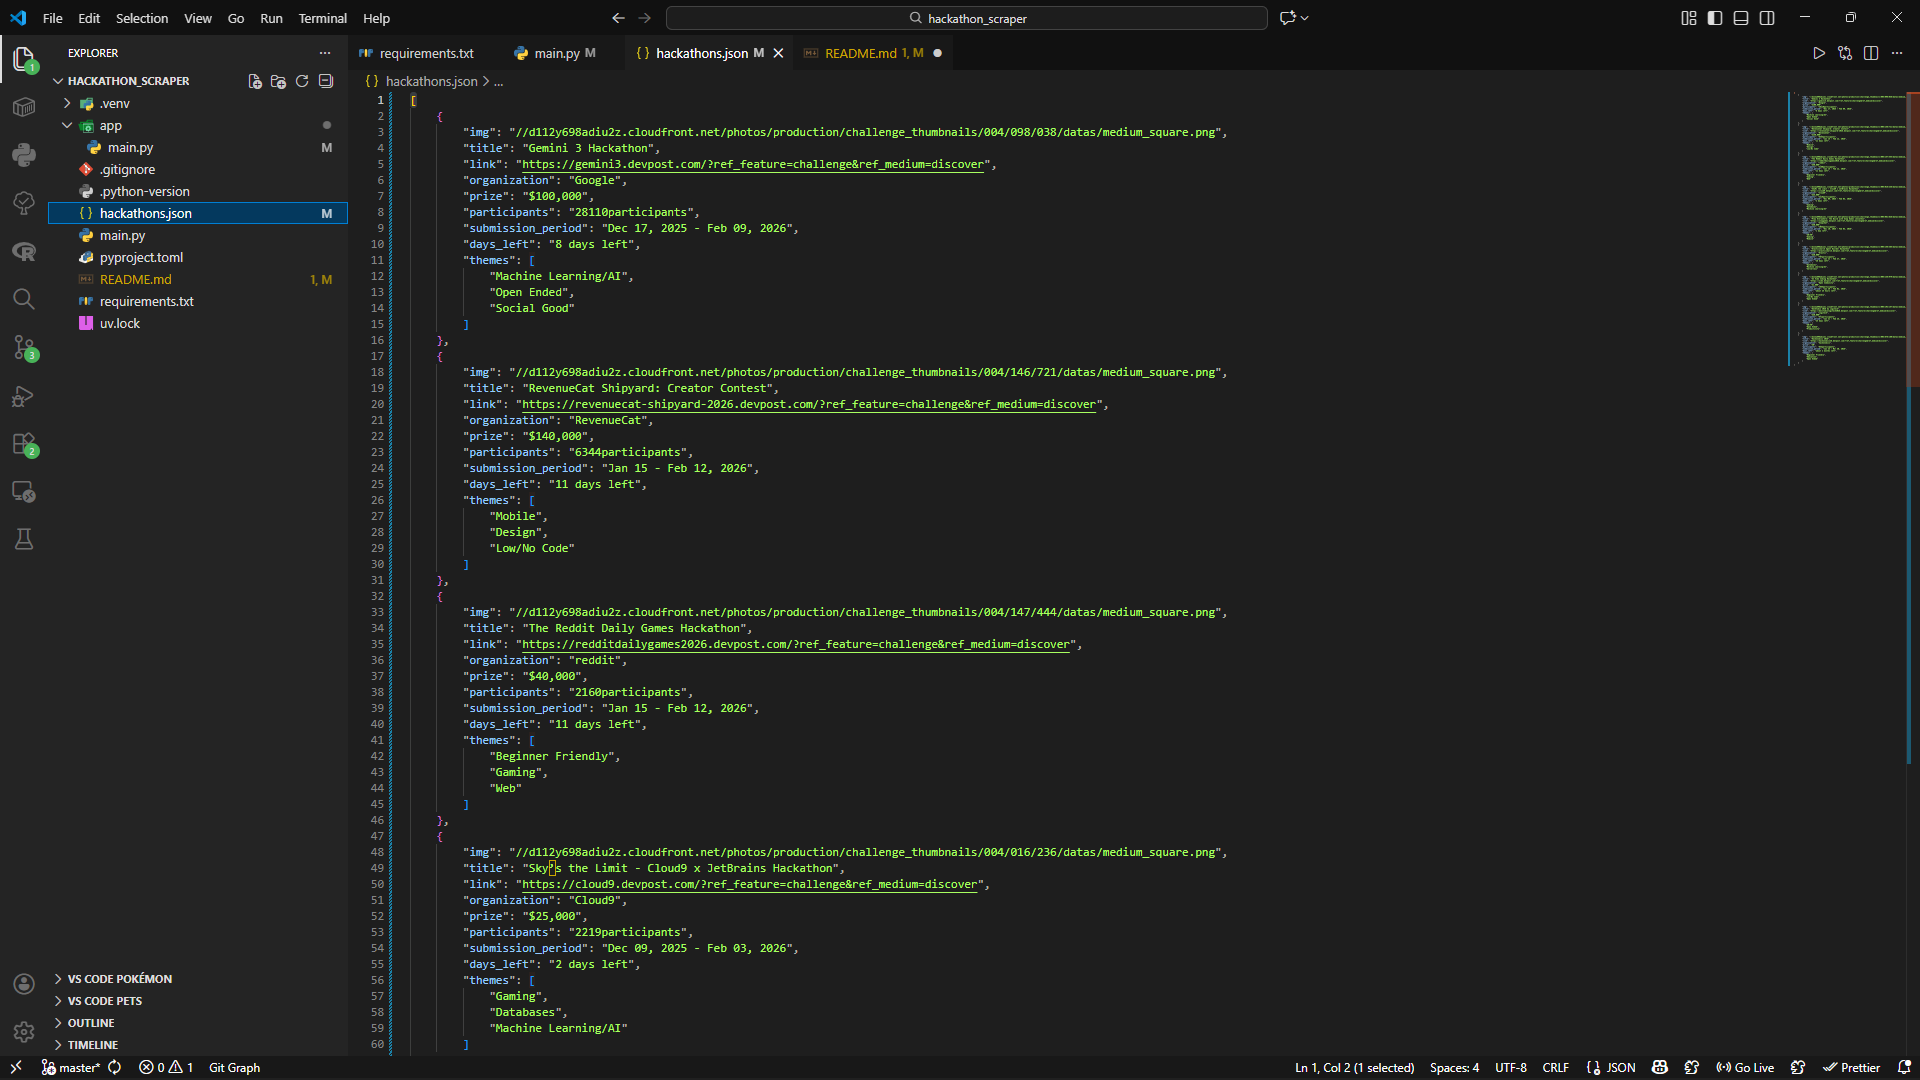Open the Run and Debug view

coord(24,396)
